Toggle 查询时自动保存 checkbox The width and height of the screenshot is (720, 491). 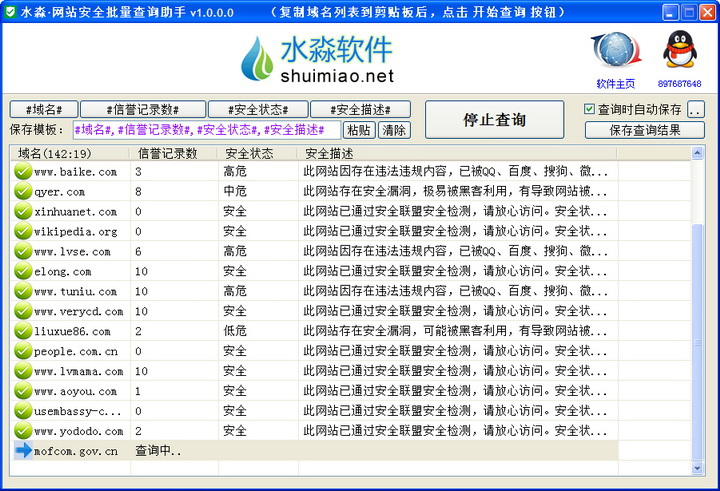(x=589, y=109)
